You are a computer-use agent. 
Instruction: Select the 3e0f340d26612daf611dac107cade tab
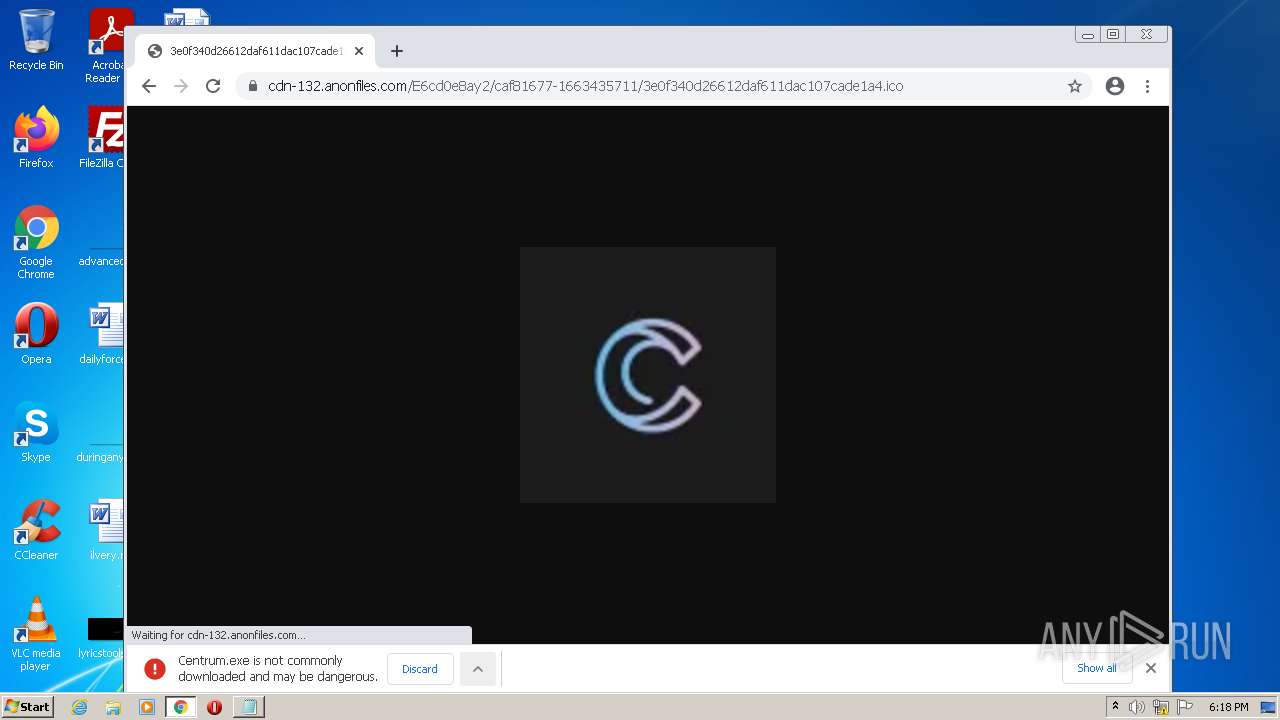click(x=255, y=51)
